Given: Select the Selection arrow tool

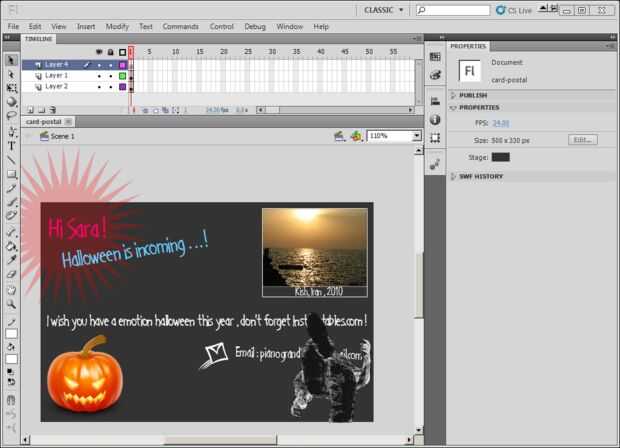Looking at the screenshot, I should click(11, 60).
